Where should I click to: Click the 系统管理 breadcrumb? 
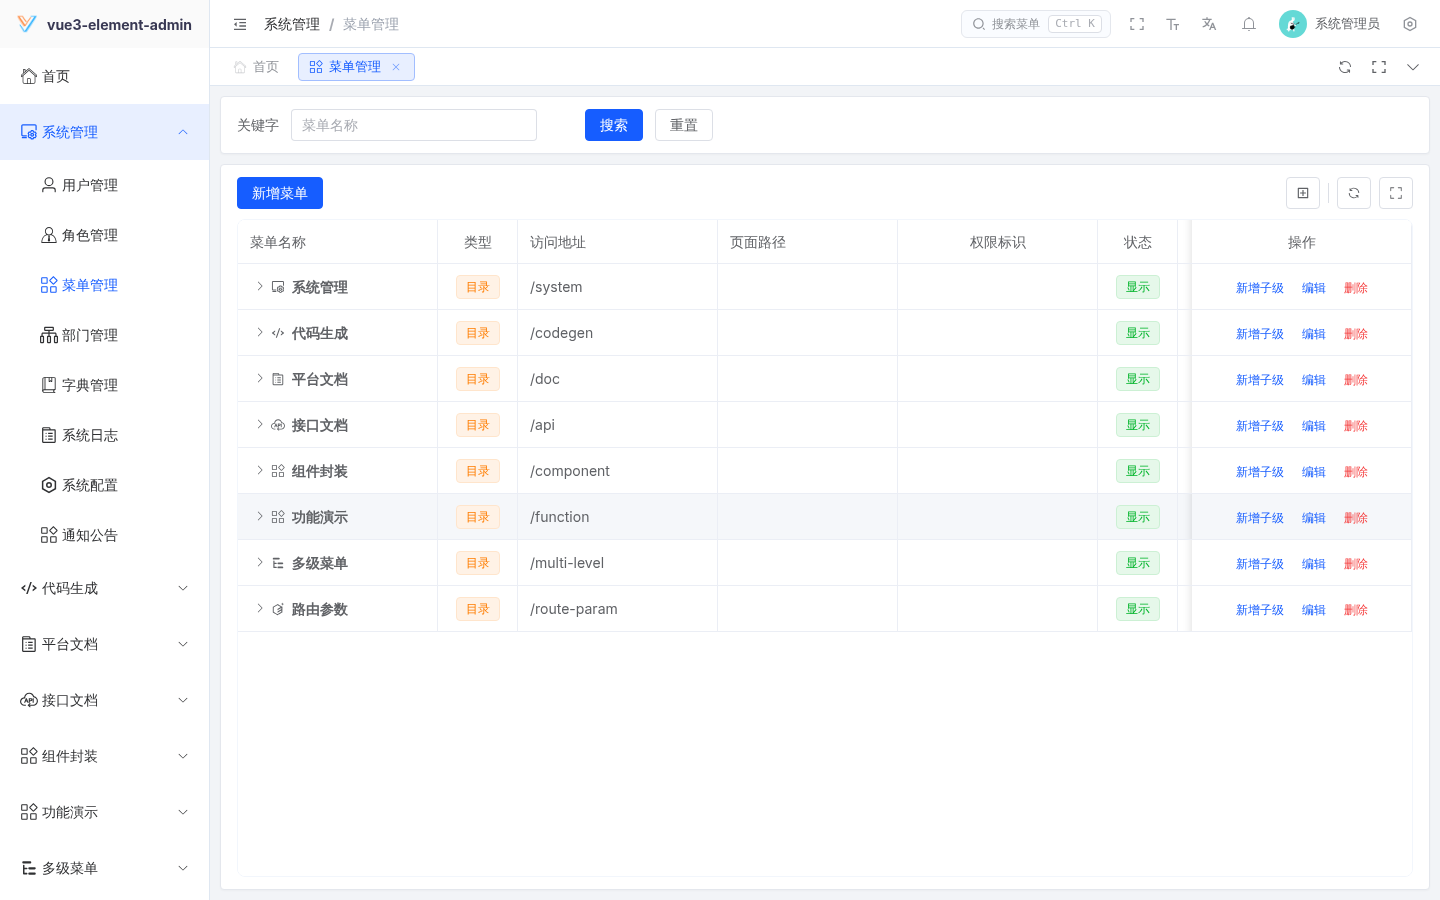pos(292,24)
